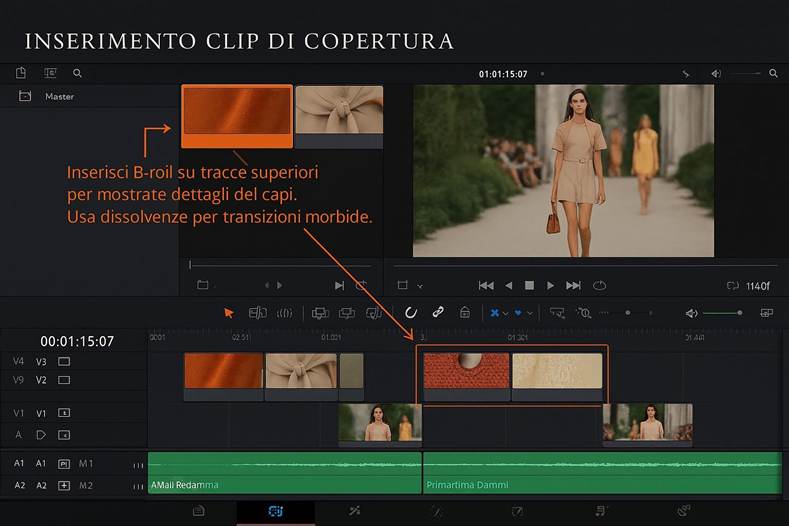The height and width of the screenshot is (526, 789).
Task: Toggle source viewer loop icon
Action: [x=361, y=285]
